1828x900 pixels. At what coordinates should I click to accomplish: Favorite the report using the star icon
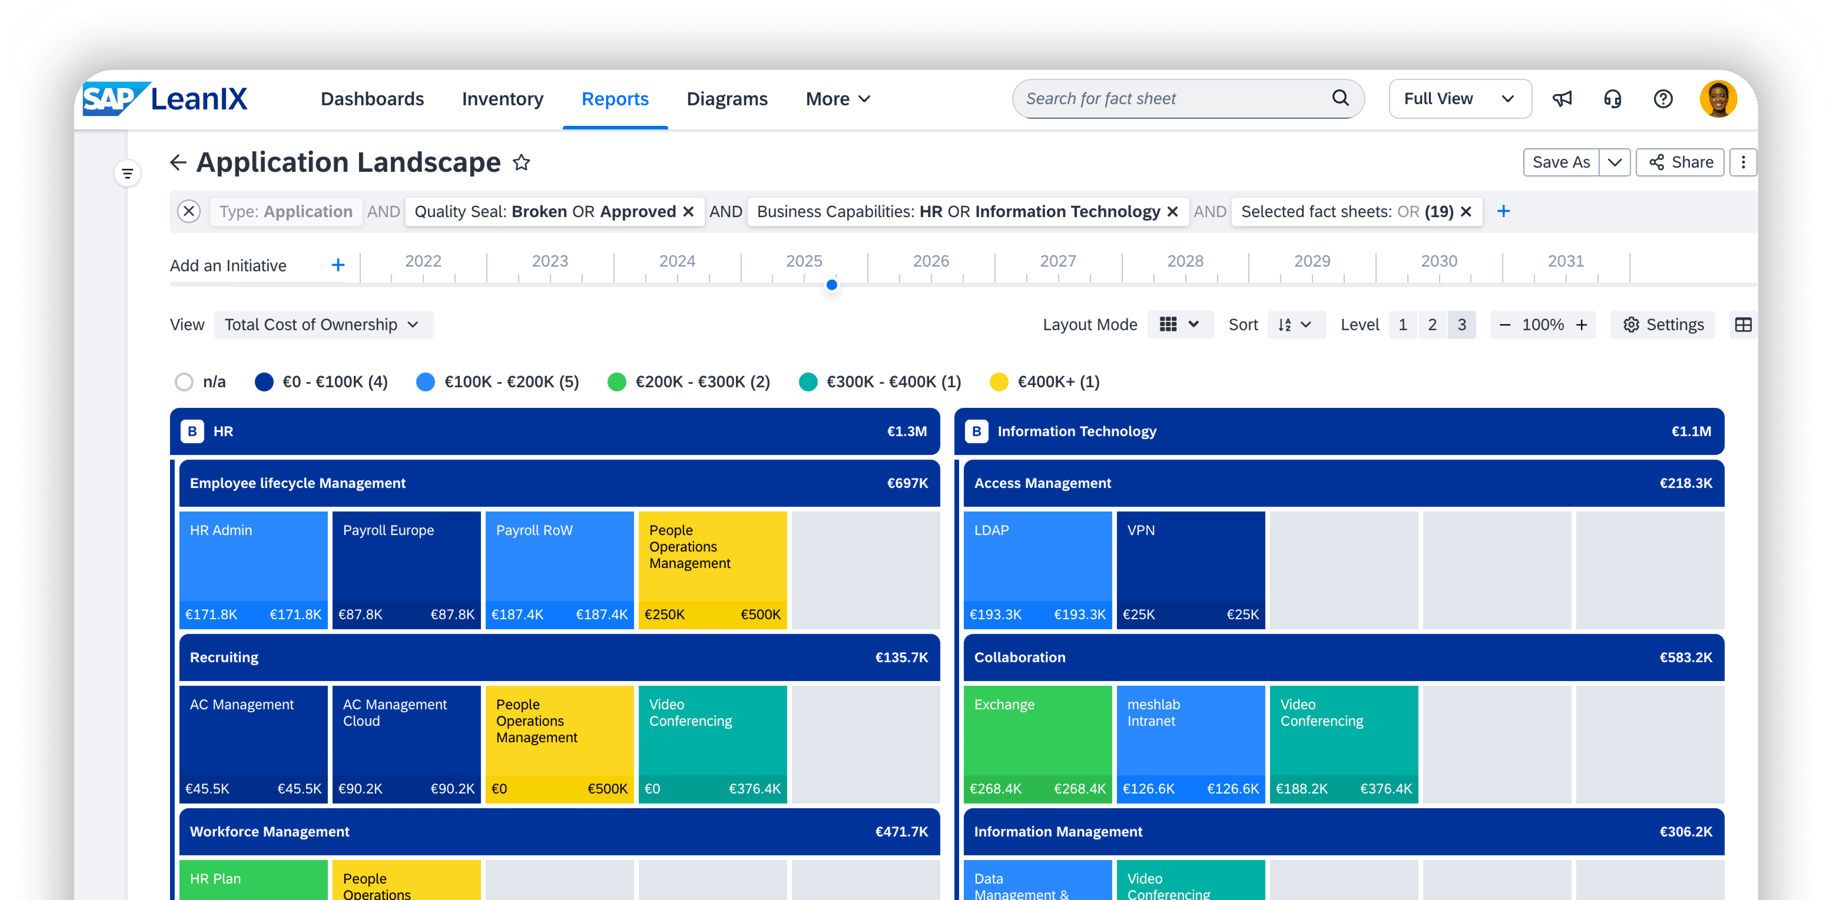pos(521,163)
